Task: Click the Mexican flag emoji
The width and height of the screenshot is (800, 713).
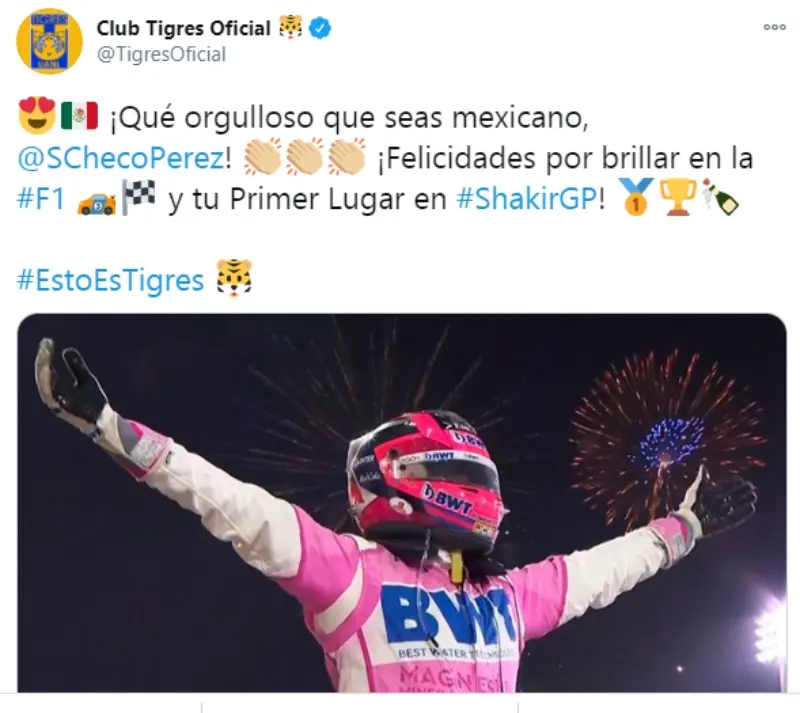Action: [x=79, y=115]
